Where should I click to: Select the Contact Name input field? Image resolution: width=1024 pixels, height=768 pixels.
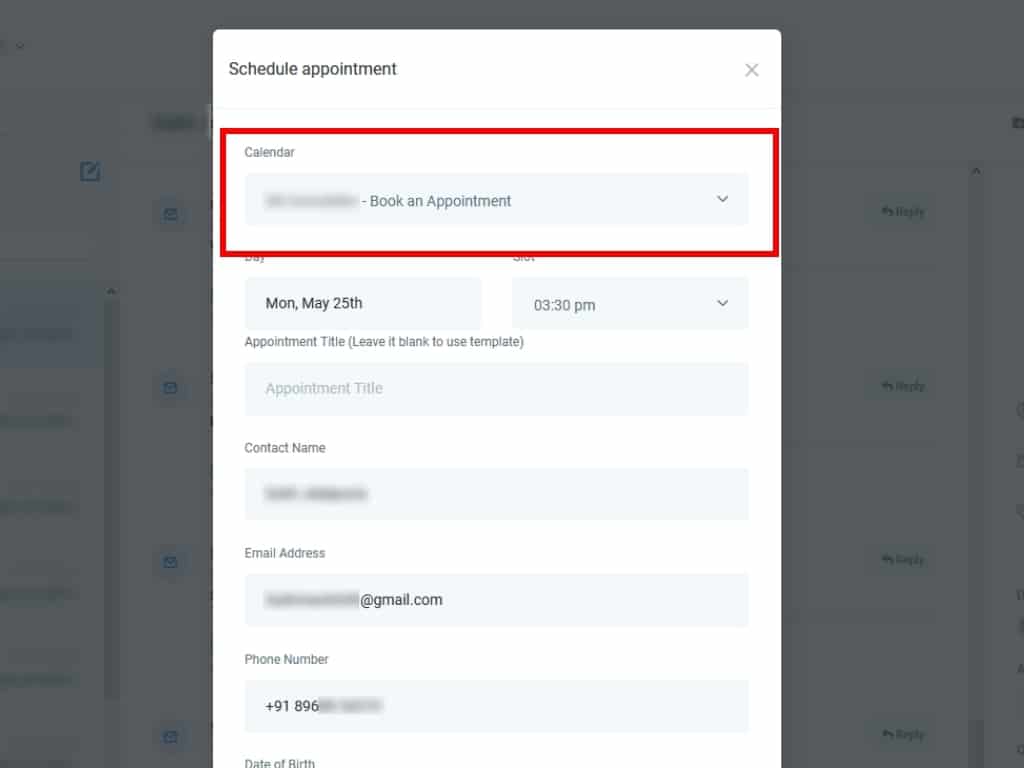pyautogui.click(x=496, y=494)
